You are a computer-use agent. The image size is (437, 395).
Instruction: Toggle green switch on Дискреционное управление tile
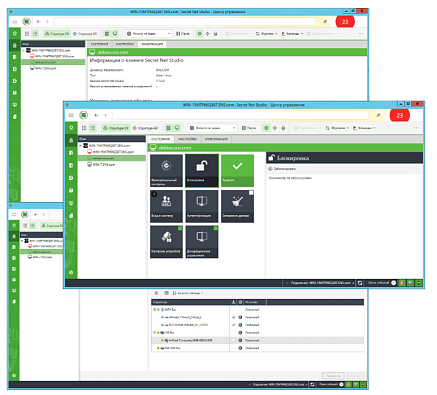[216, 228]
